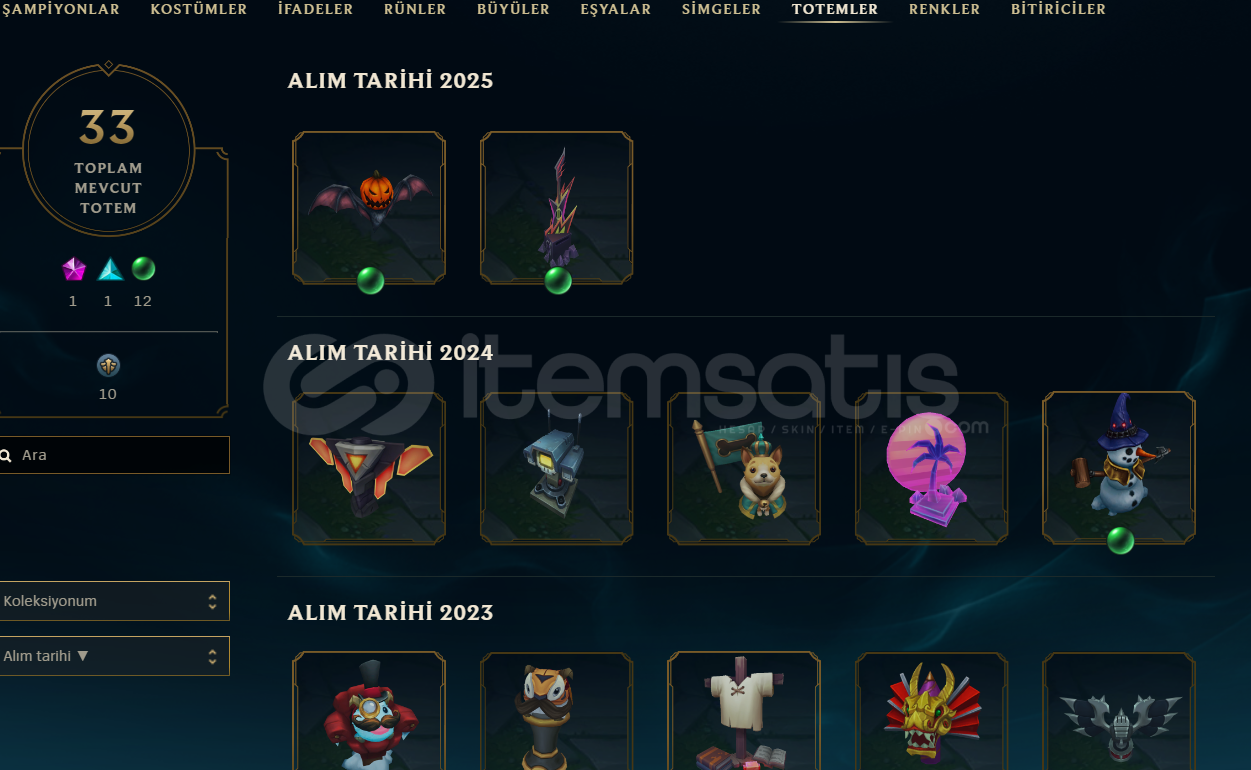The height and width of the screenshot is (770, 1251).
Task: Open the BİTİRİCİLER tab
Action: (1058, 9)
